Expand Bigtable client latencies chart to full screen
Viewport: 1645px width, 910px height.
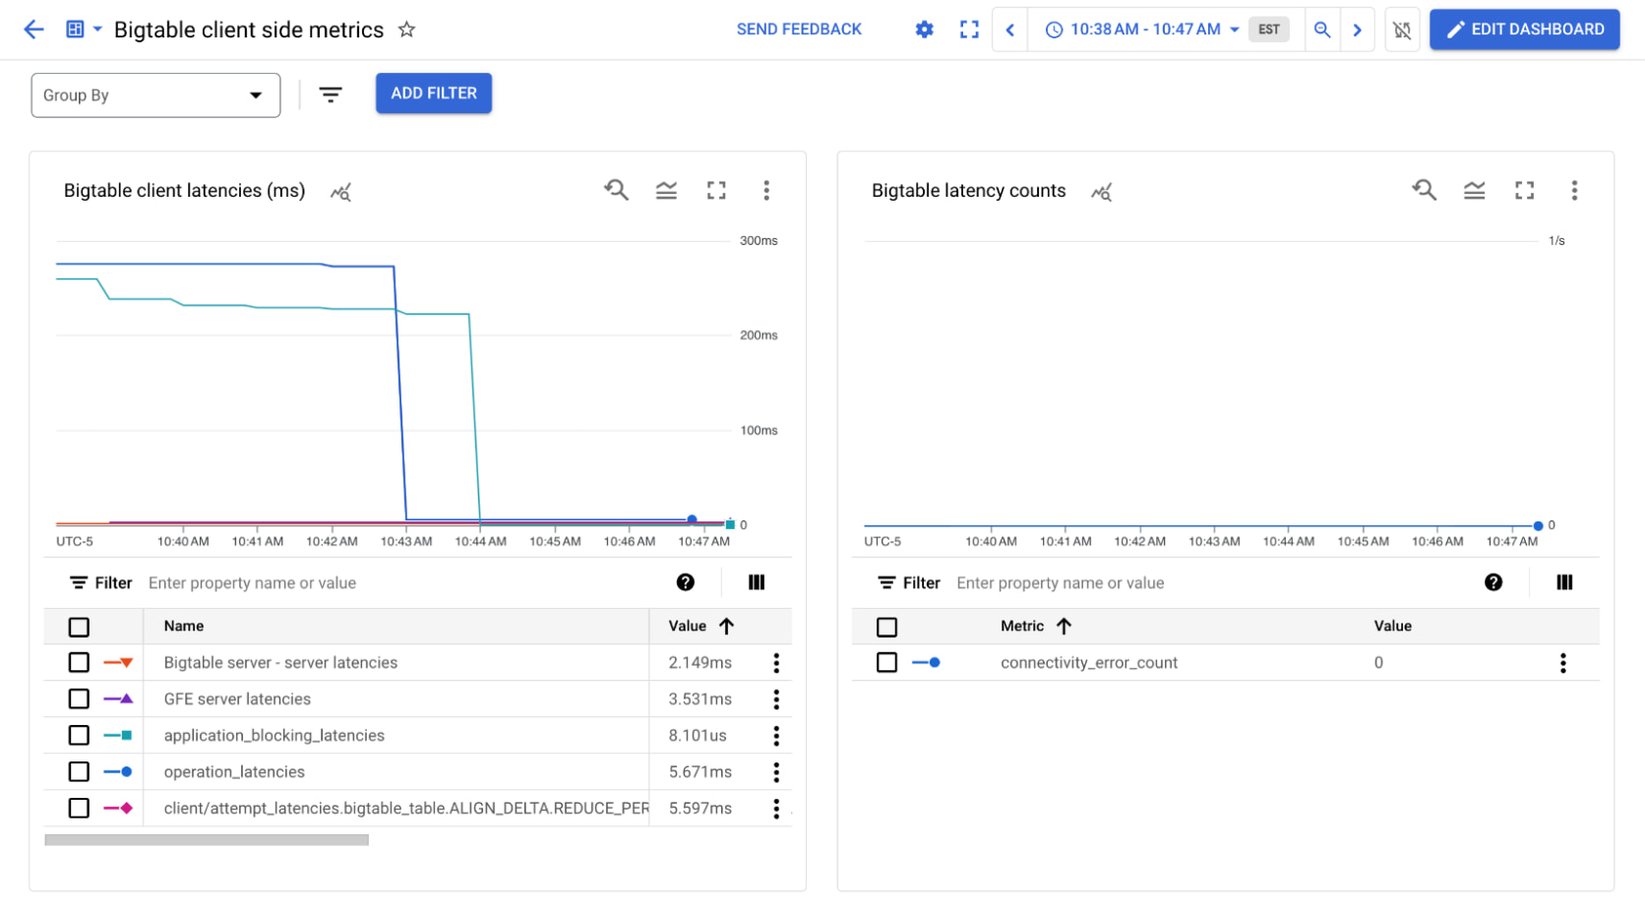pyautogui.click(x=716, y=190)
